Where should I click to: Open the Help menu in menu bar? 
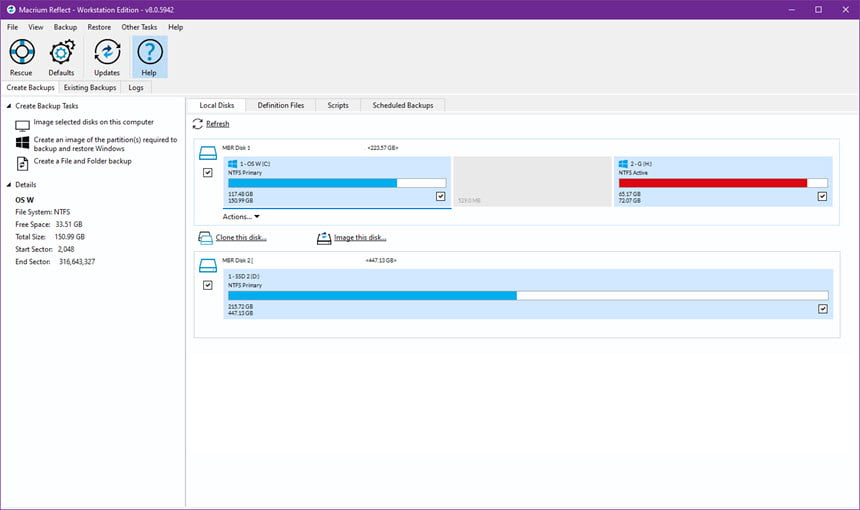click(176, 27)
